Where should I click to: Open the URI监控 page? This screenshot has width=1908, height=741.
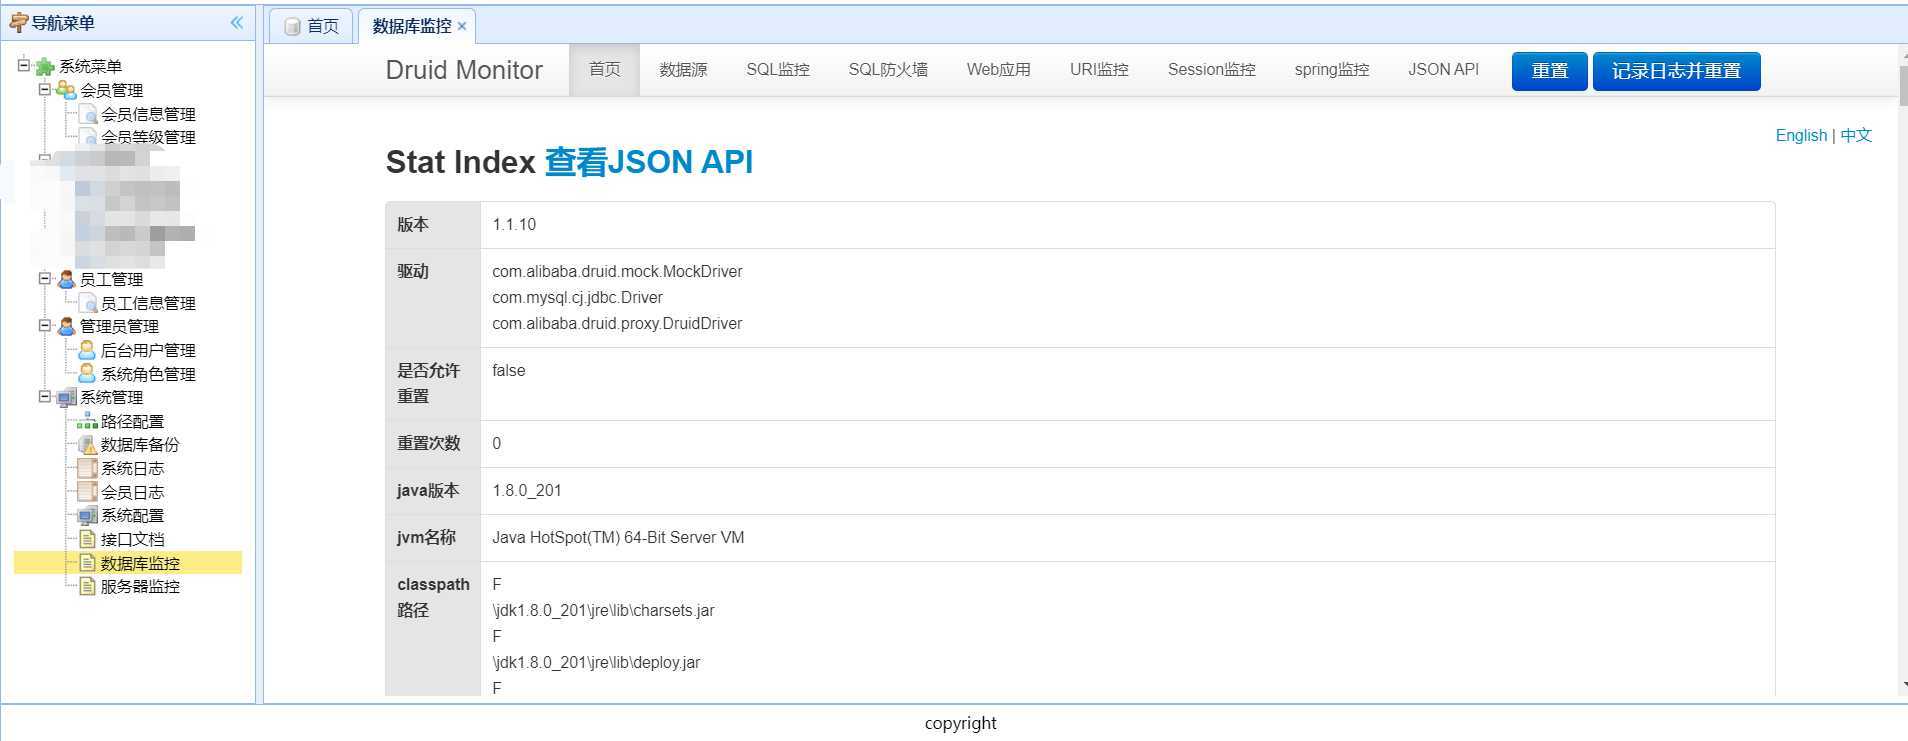[1099, 70]
